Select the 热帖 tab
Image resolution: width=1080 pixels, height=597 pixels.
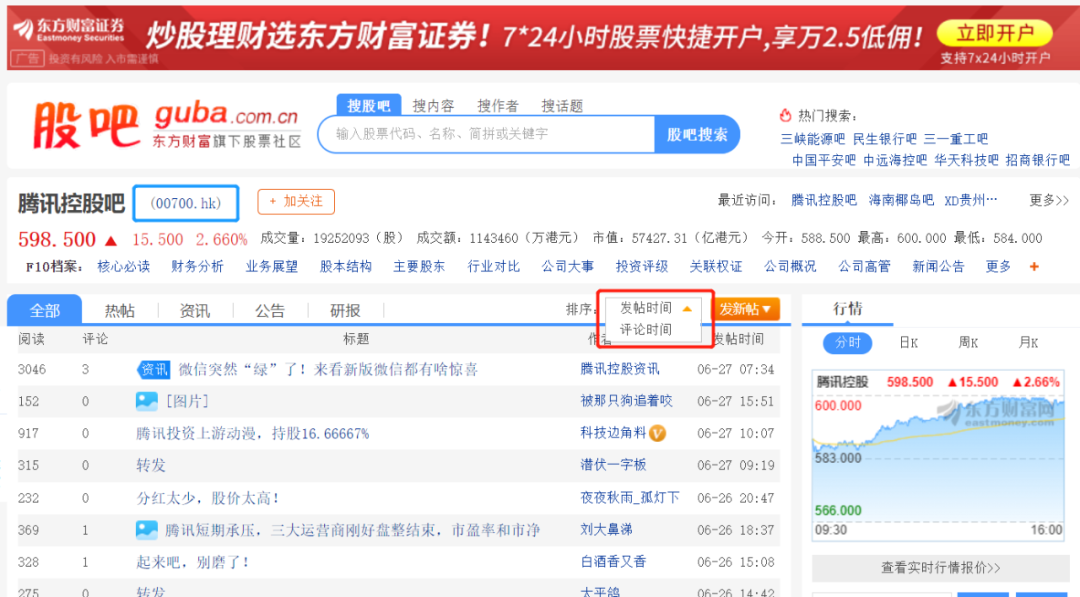coord(120,311)
